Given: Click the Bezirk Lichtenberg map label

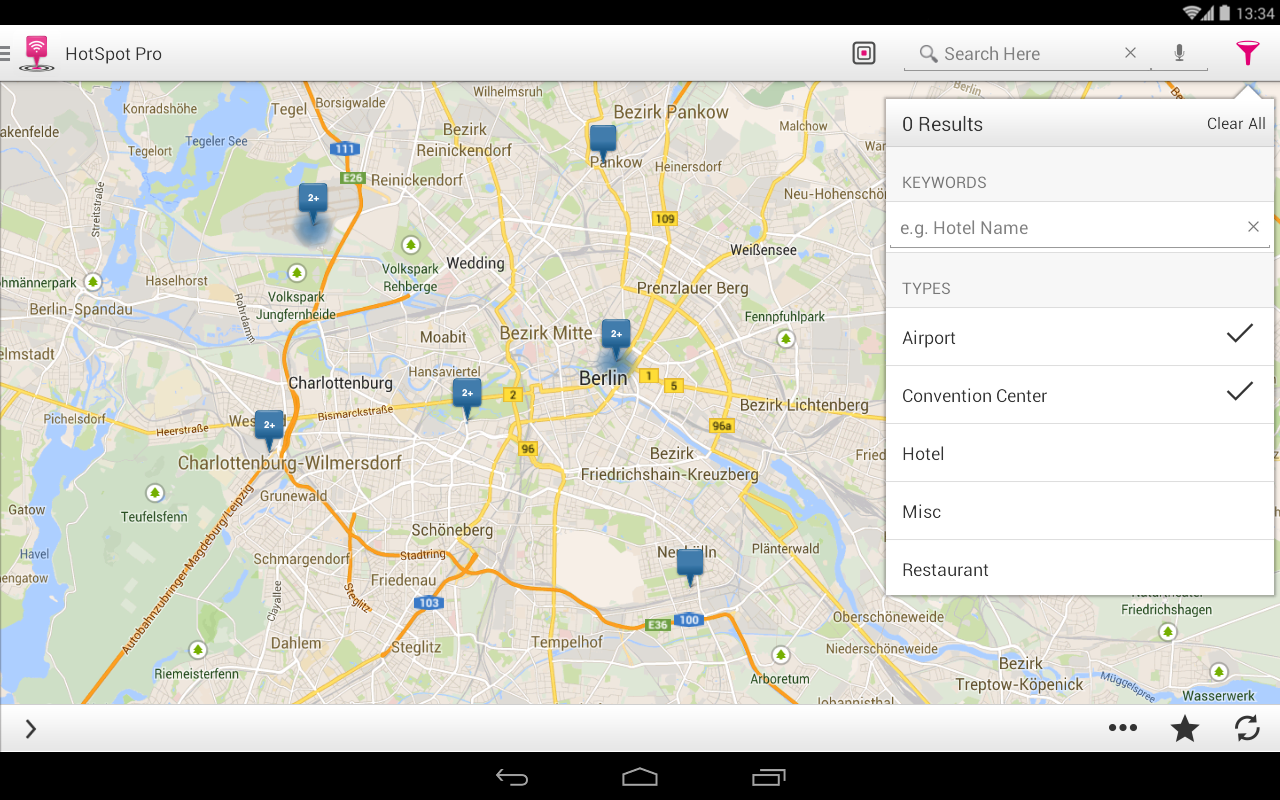Looking at the screenshot, I should pos(804,405).
